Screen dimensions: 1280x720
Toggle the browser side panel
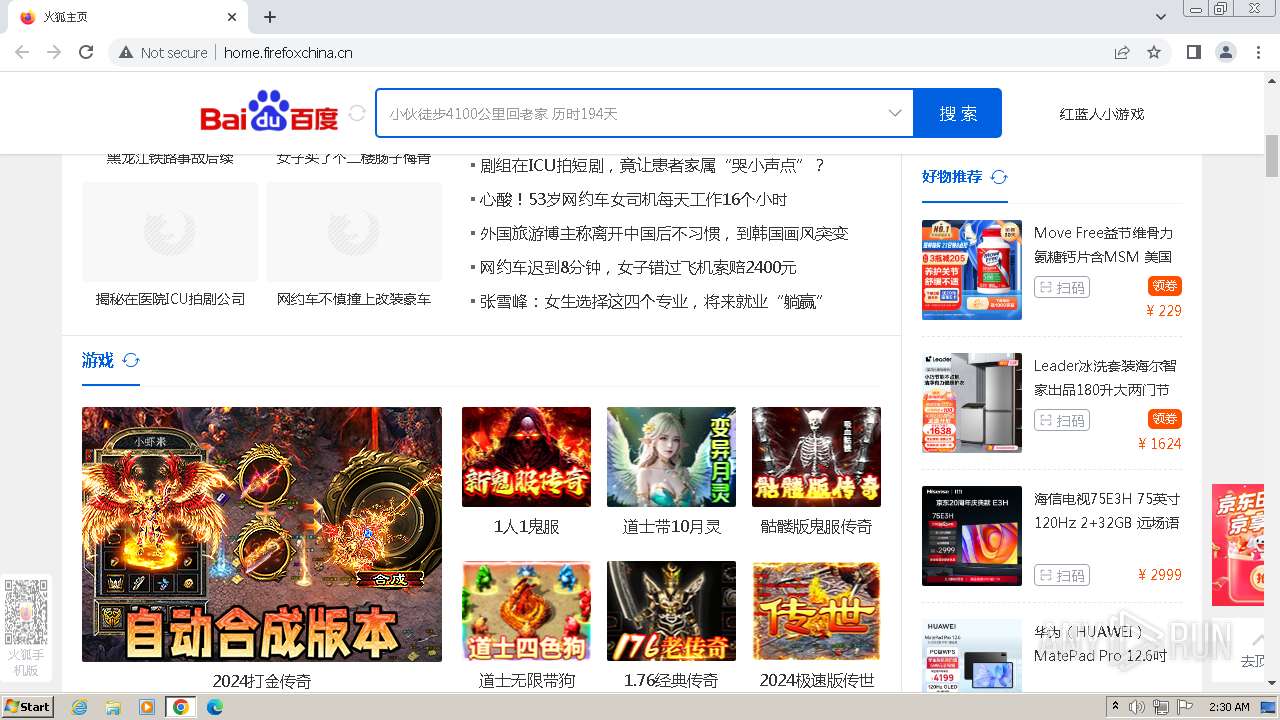tap(1193, 52)
